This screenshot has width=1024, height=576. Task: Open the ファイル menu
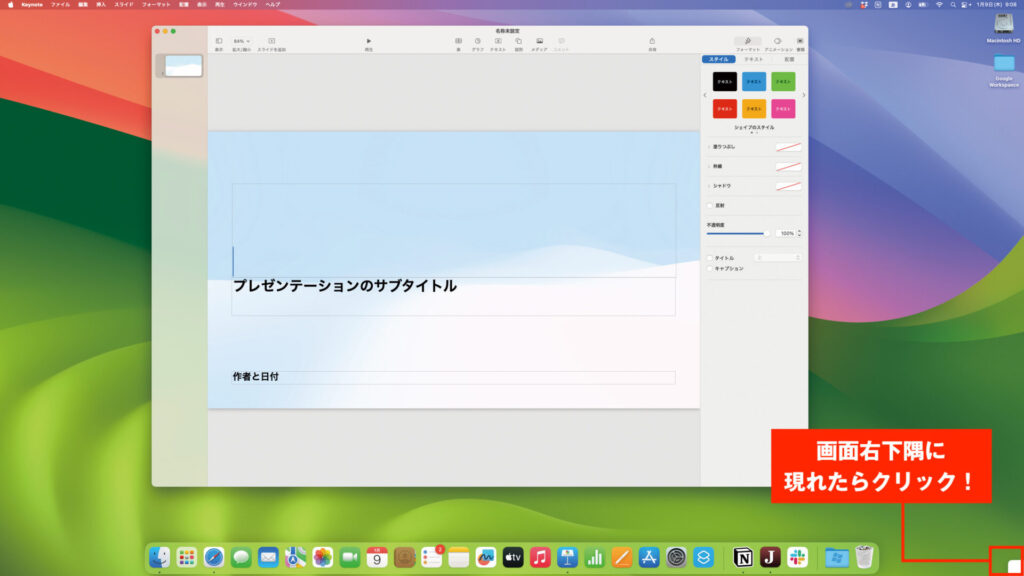pyautogui.click(x=61, y=5)
